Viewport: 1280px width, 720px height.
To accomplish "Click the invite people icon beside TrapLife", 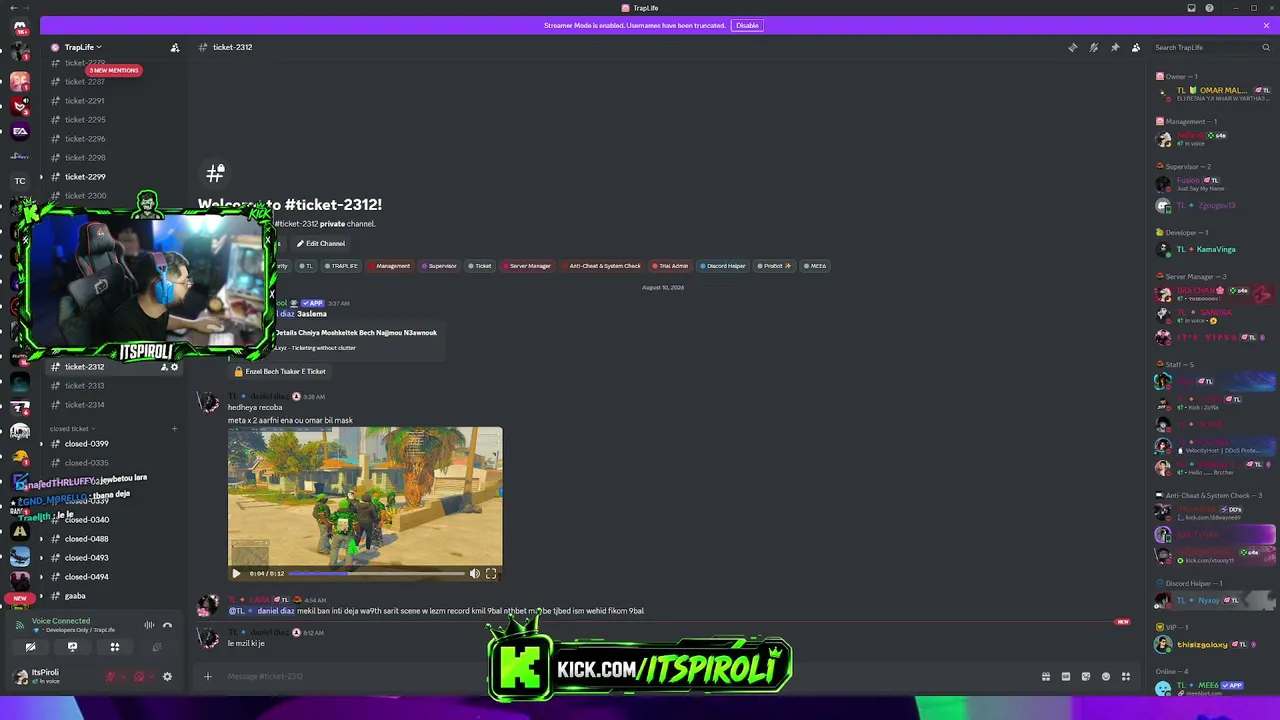I will (175, 47).
